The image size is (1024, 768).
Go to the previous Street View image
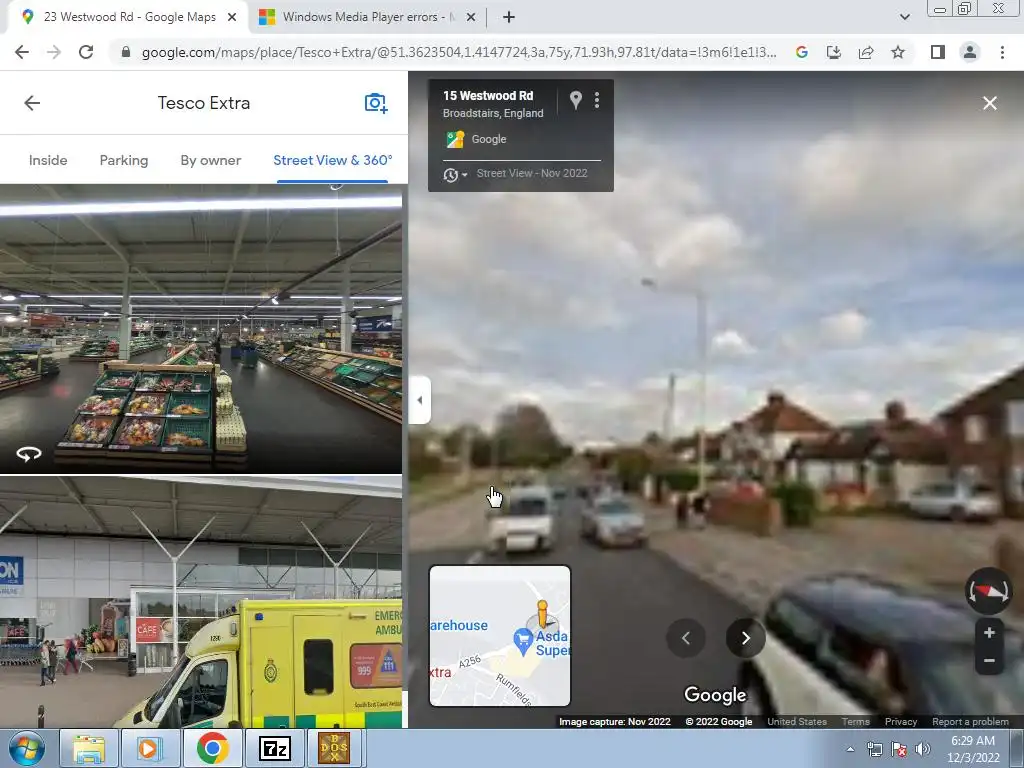tap(686, 638)
